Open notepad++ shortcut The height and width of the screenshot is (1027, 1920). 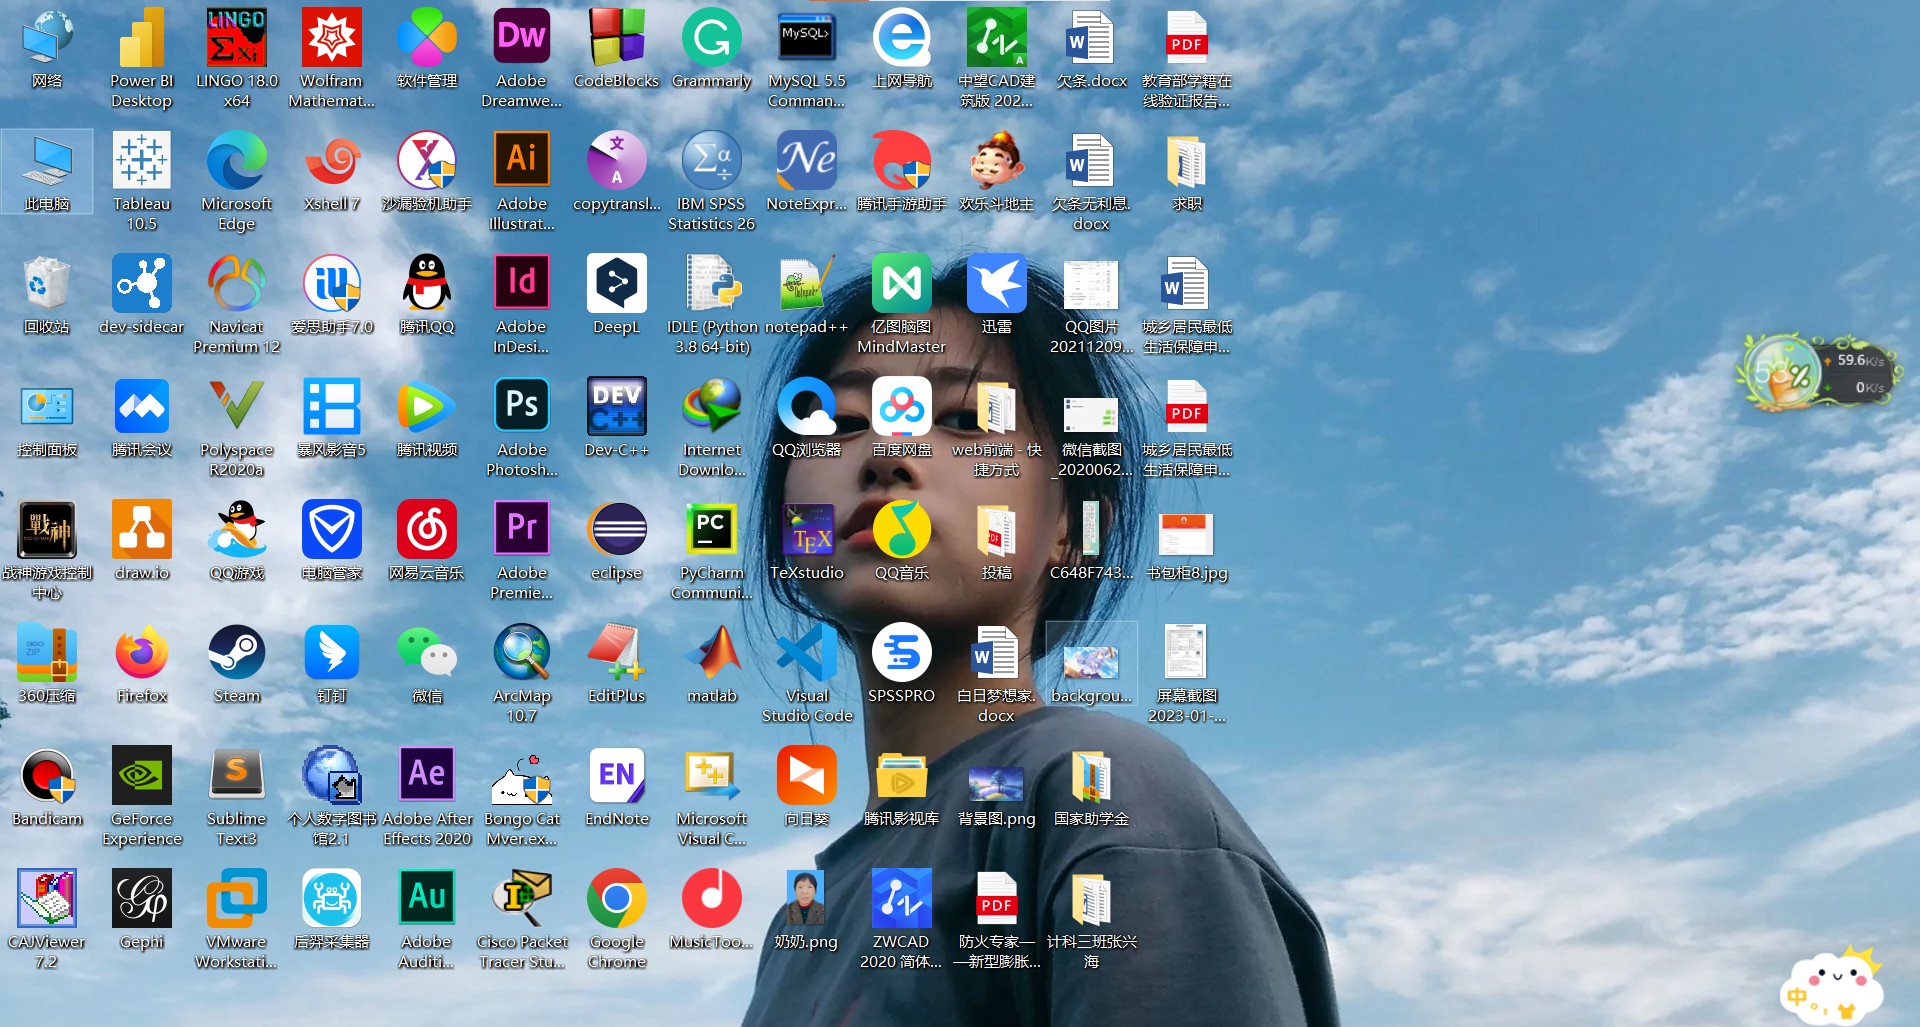click(x=806, y=284)
